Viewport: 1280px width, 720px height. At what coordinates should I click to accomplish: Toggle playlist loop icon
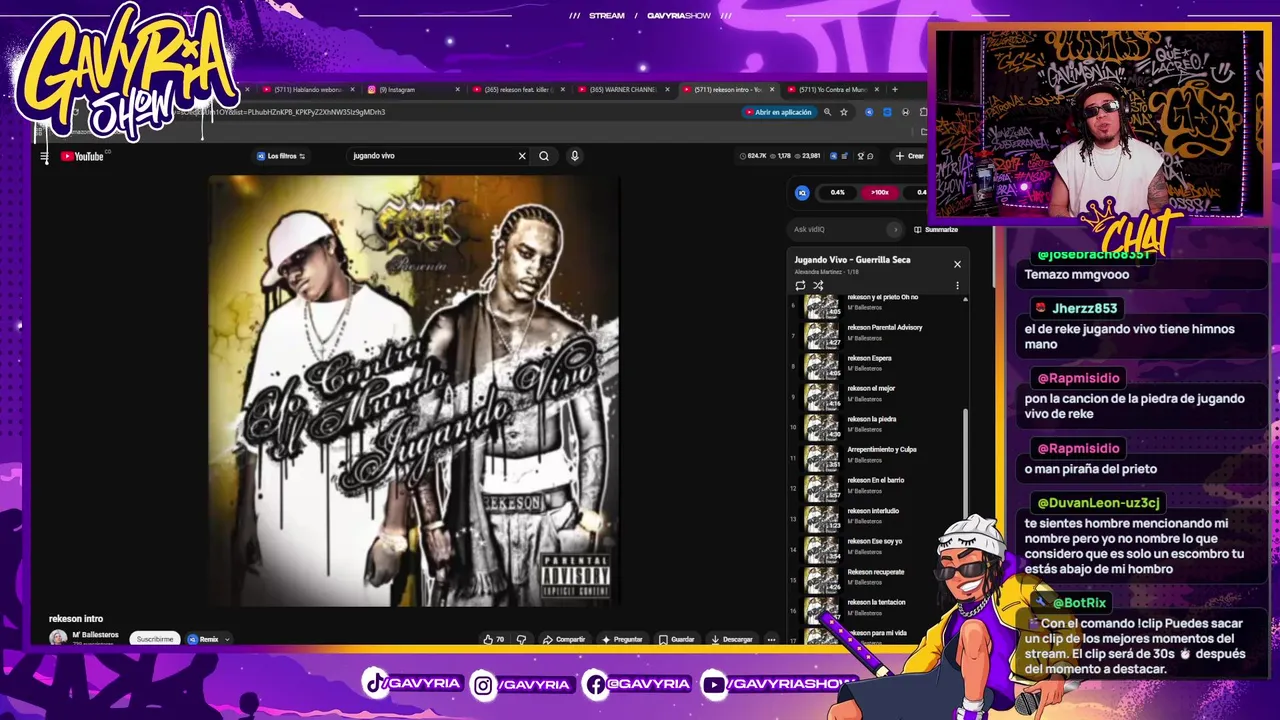pos(800,285)
